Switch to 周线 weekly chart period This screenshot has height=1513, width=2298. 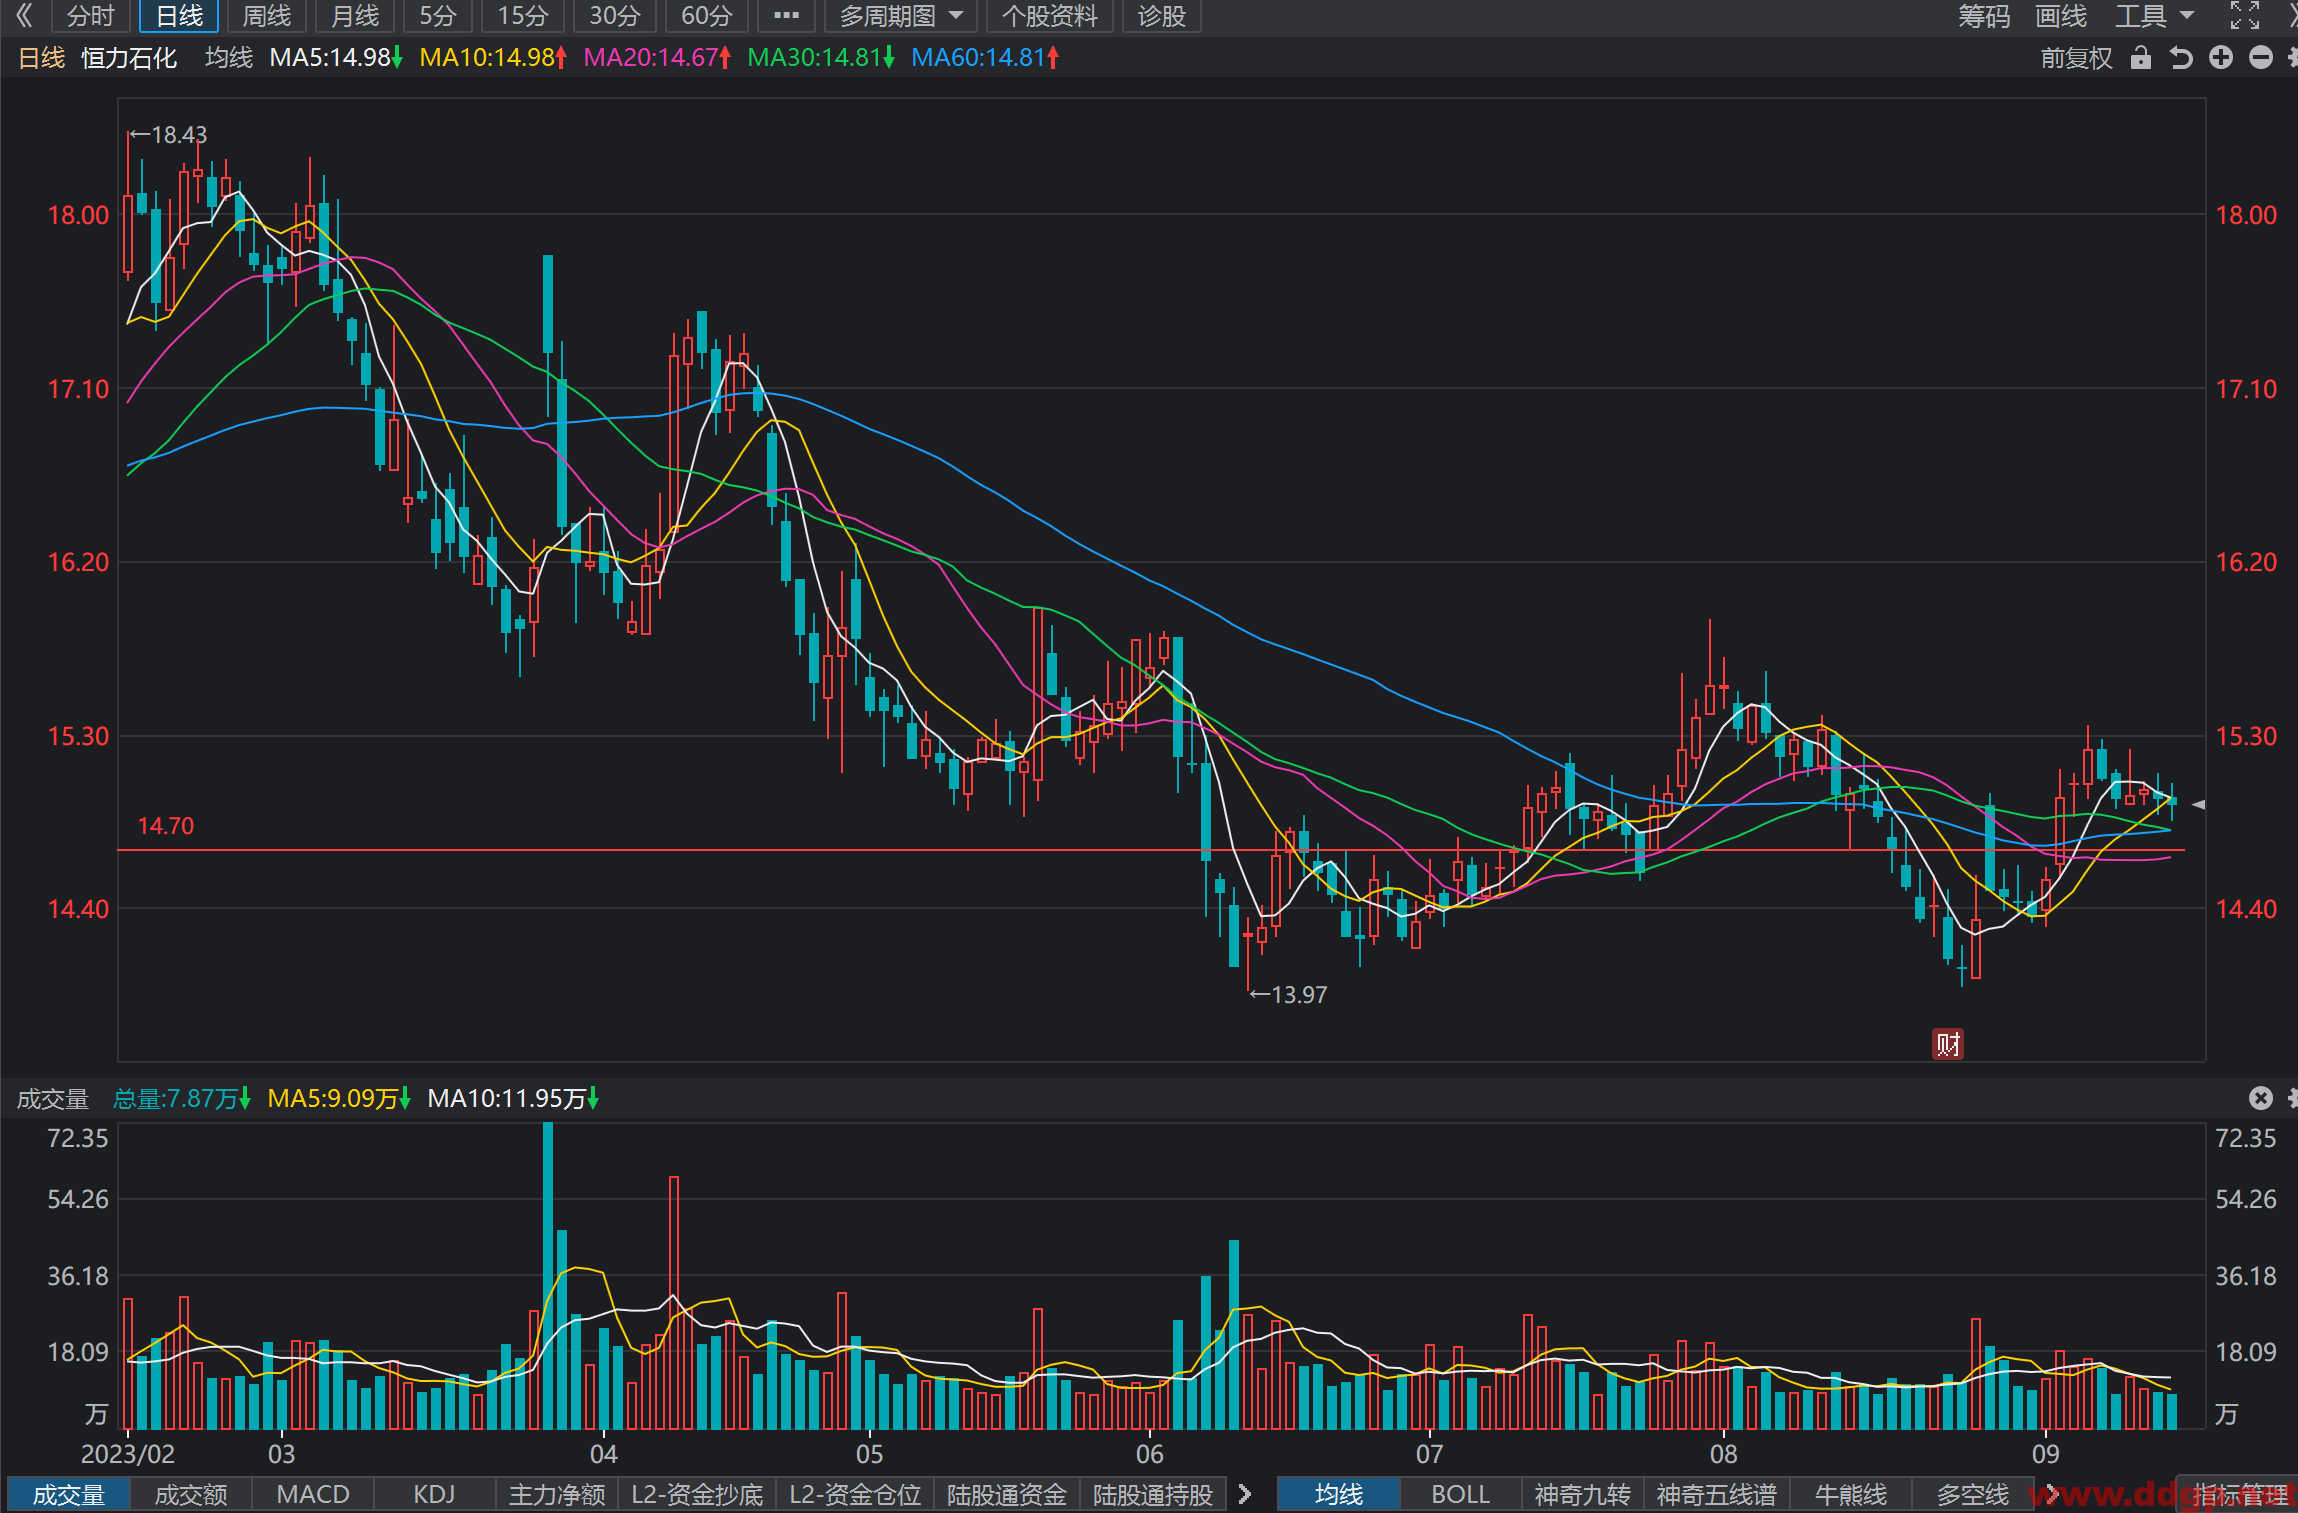[267, 16]
